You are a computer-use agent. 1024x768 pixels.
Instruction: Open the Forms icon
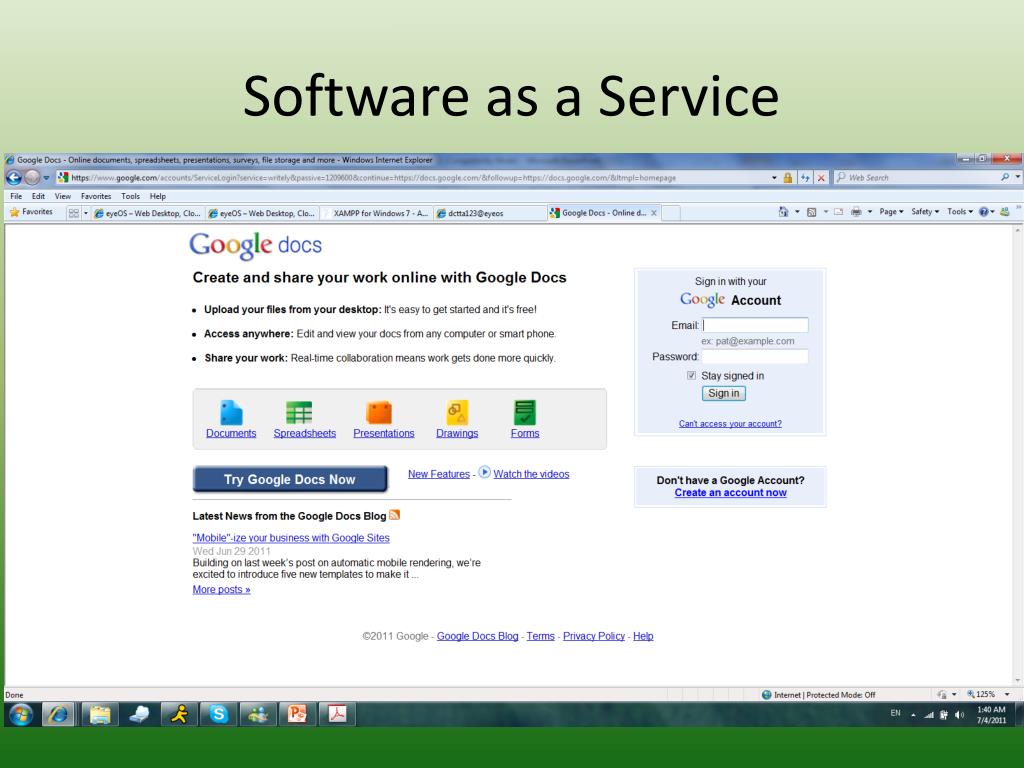coord(524,413)
